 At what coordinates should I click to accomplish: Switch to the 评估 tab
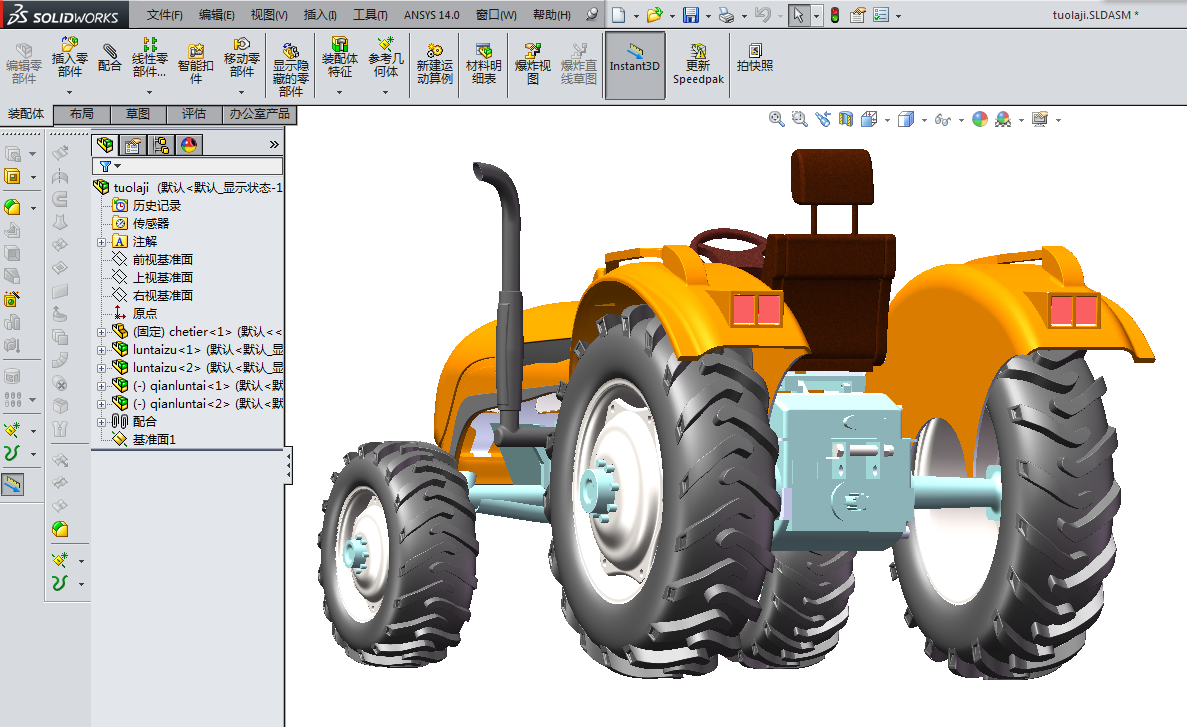(194, 114)
